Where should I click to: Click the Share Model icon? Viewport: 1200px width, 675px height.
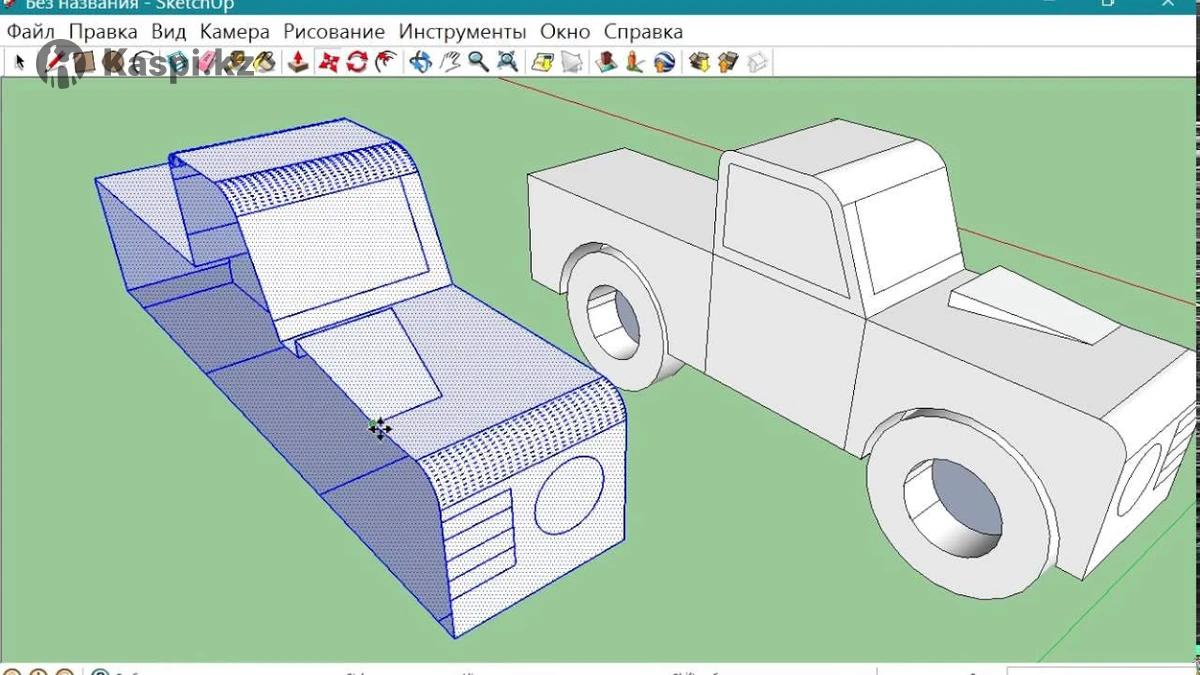click(x=728, y=62)
